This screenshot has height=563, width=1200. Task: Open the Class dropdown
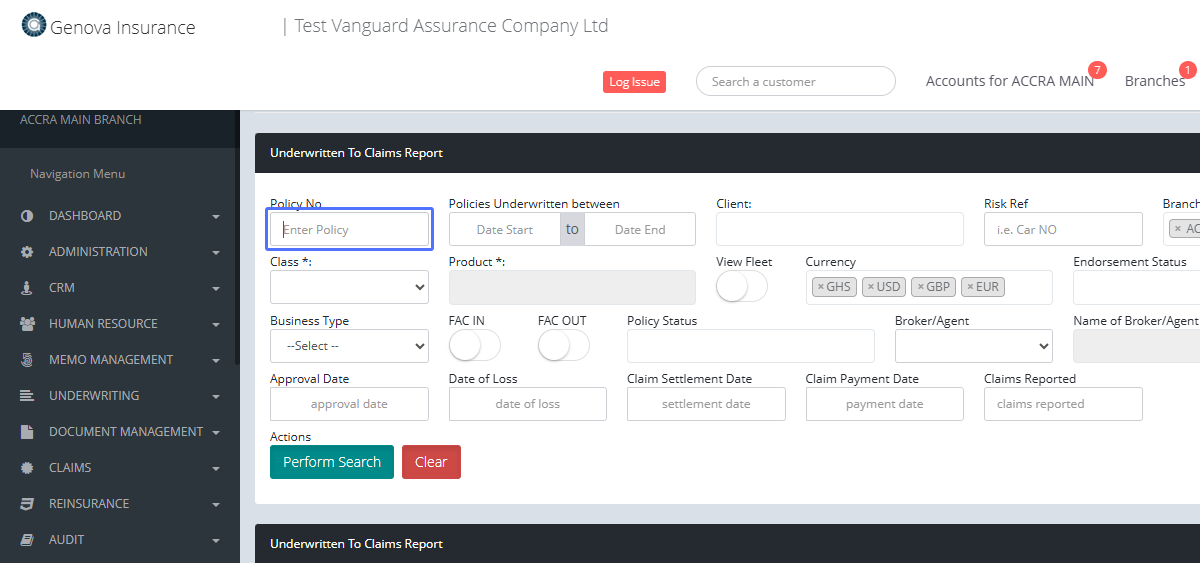pos(349,287)
